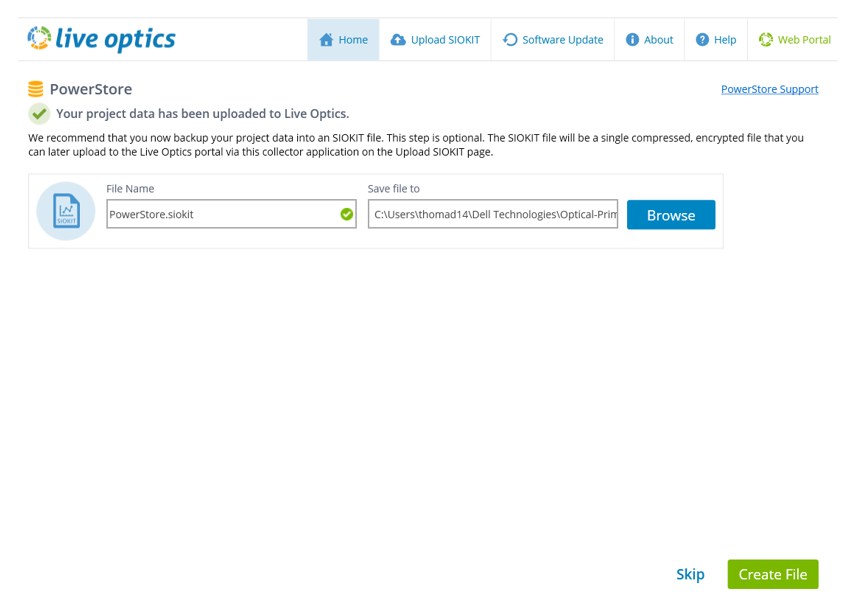Click the Upload SIOKIT cloud icon
852x609 pixels.
pos(398,40)
